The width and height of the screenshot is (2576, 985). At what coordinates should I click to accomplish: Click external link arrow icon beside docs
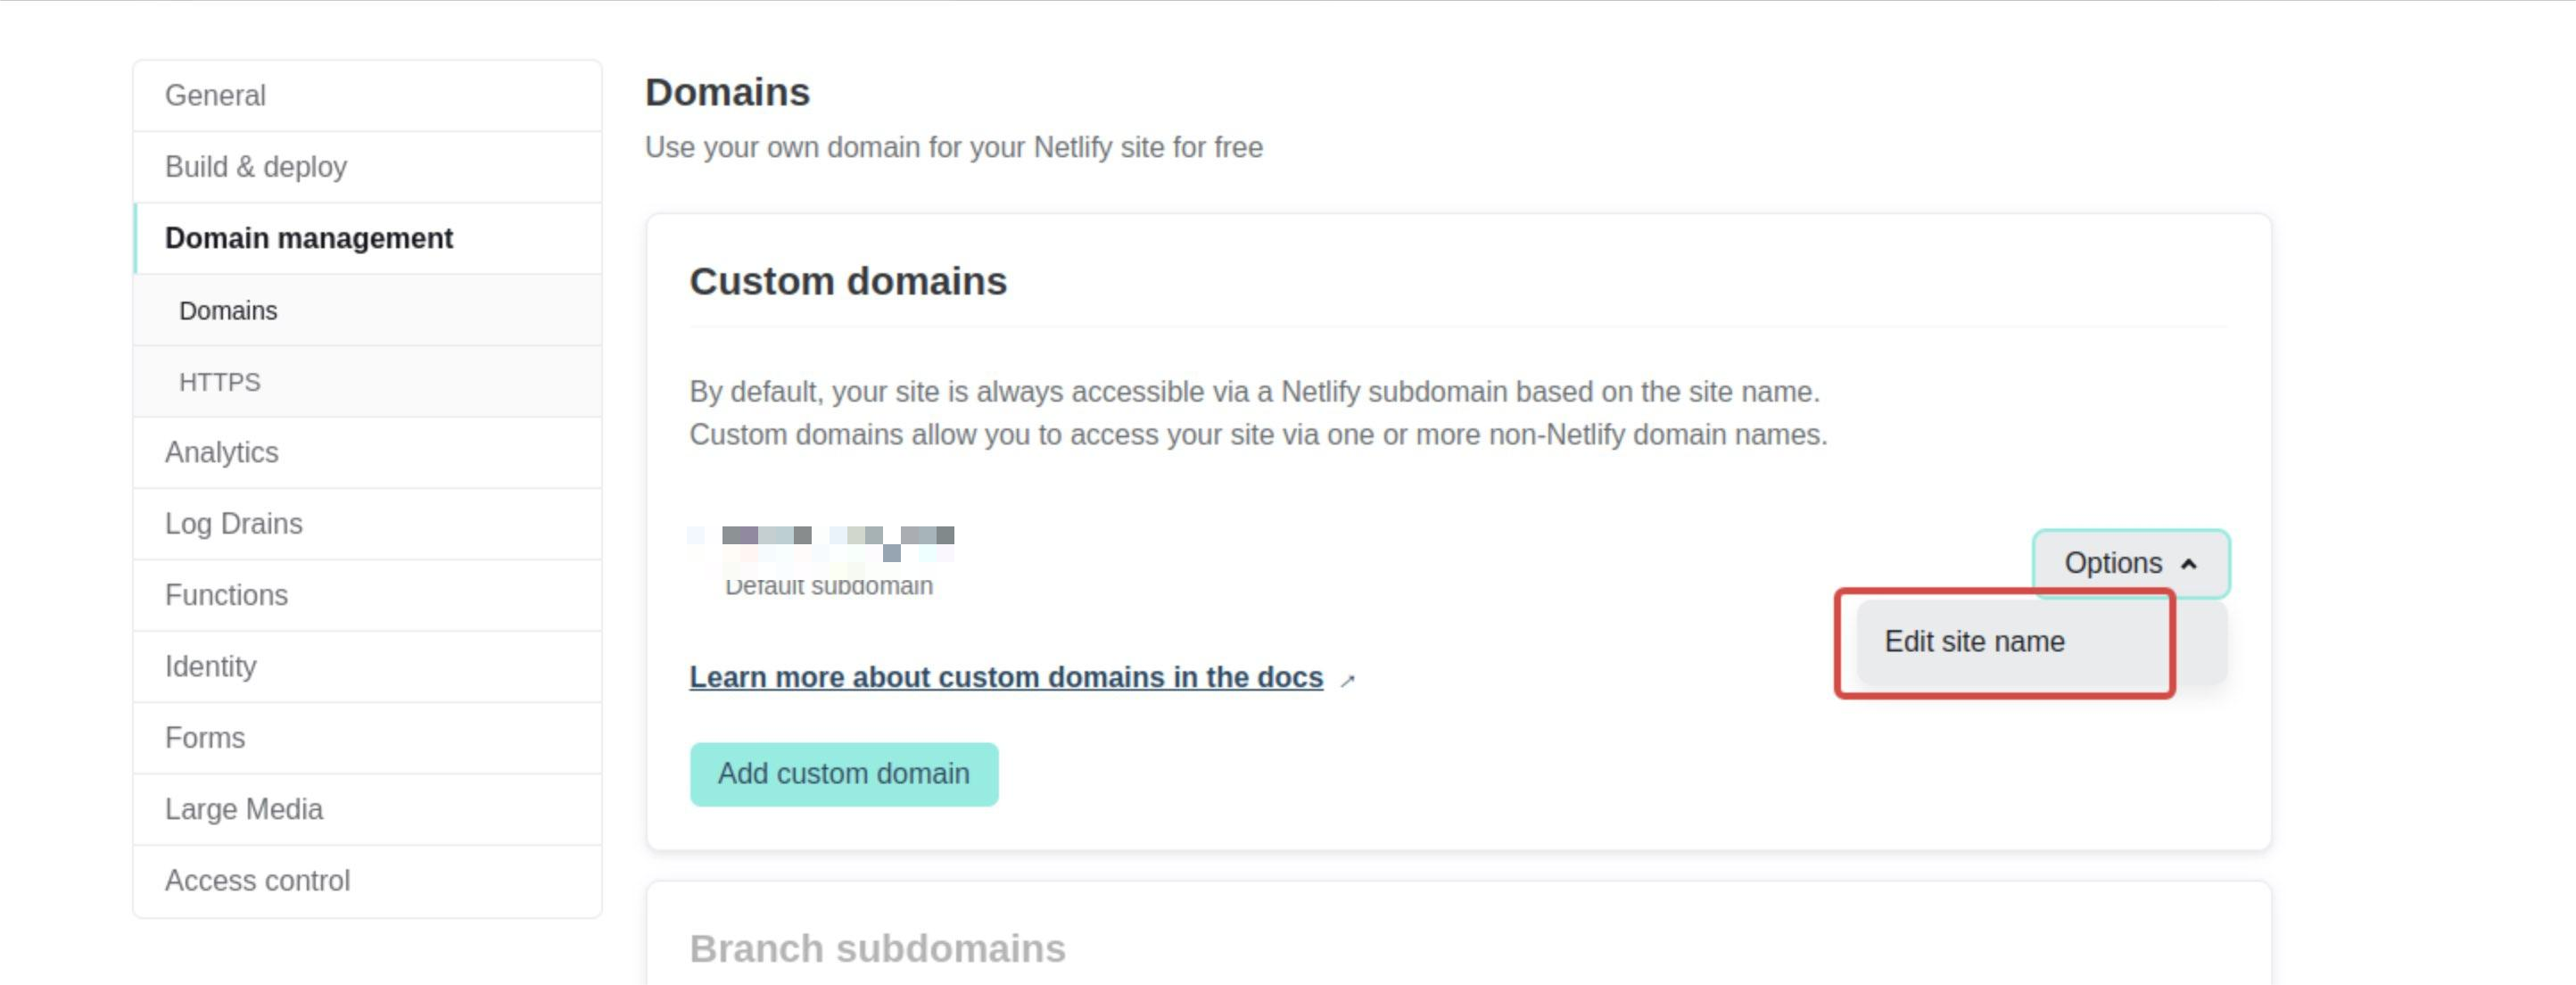pos(1348,681)
